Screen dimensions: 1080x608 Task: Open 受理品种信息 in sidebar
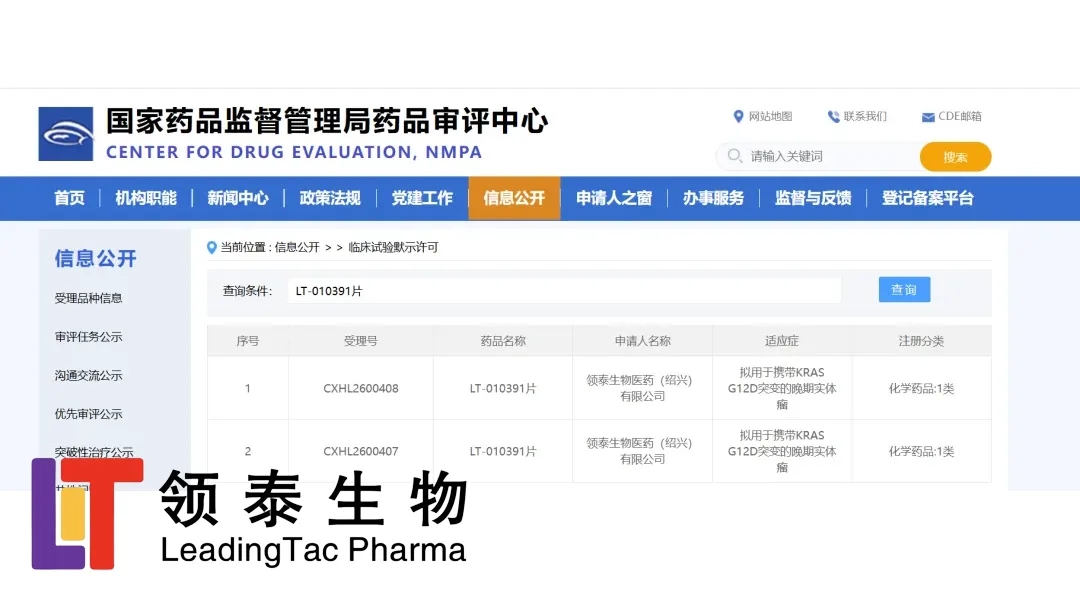point(88,298)
